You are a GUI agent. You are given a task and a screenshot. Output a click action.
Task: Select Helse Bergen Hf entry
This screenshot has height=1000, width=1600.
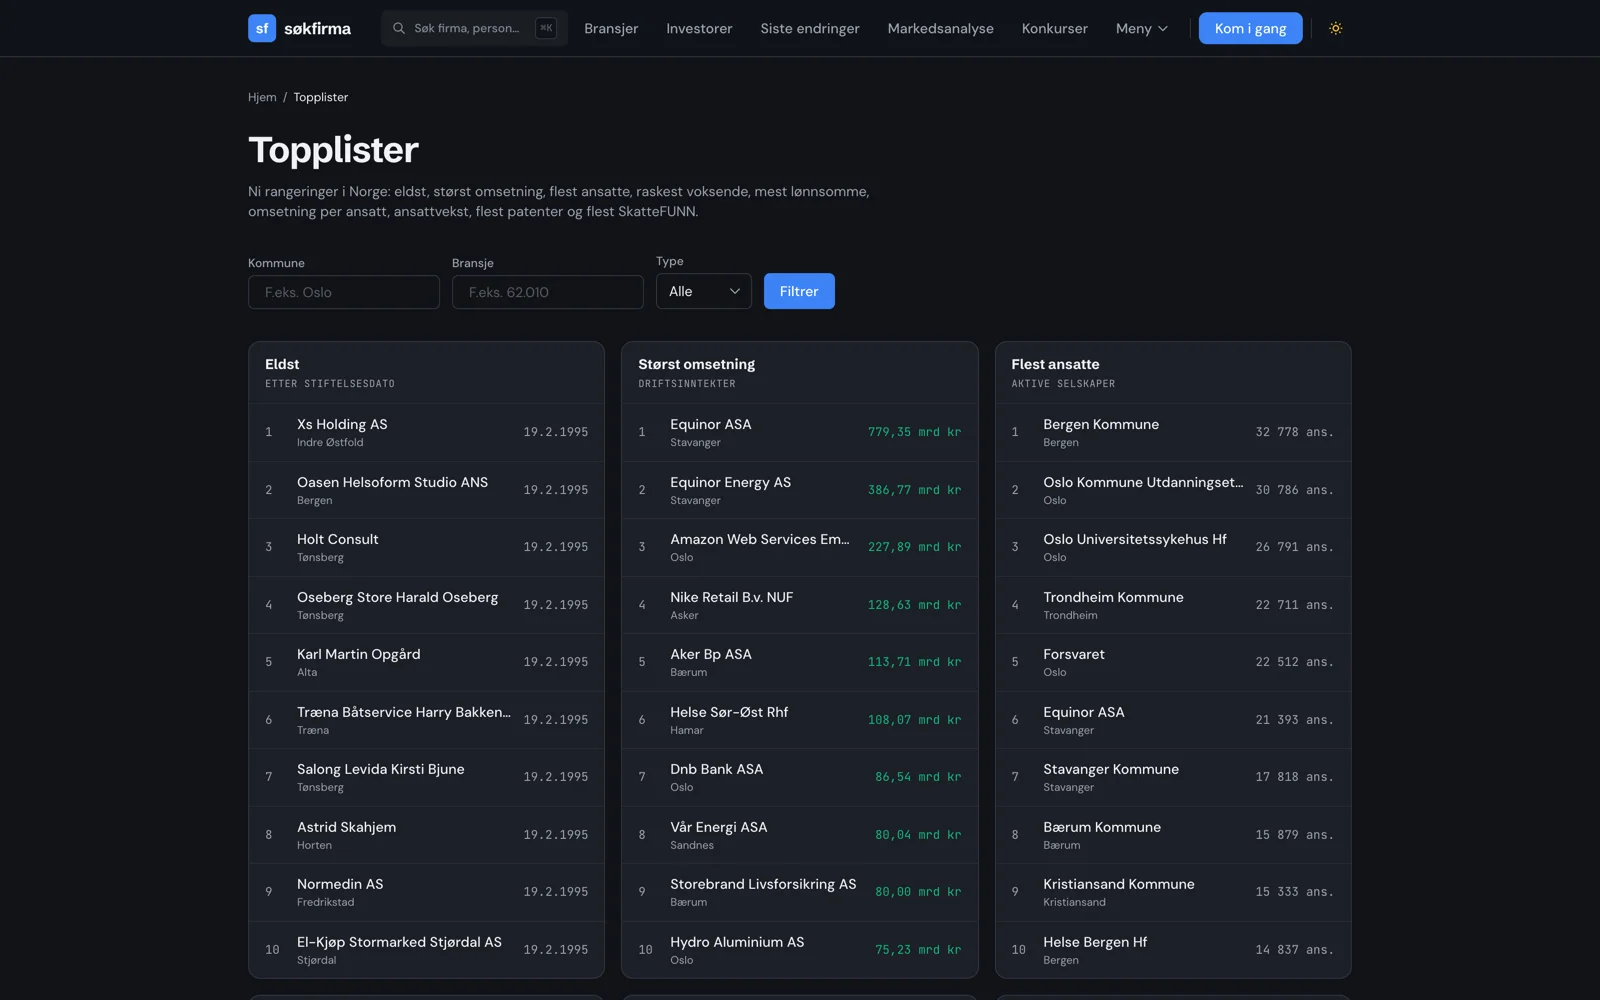[1173, 950]
